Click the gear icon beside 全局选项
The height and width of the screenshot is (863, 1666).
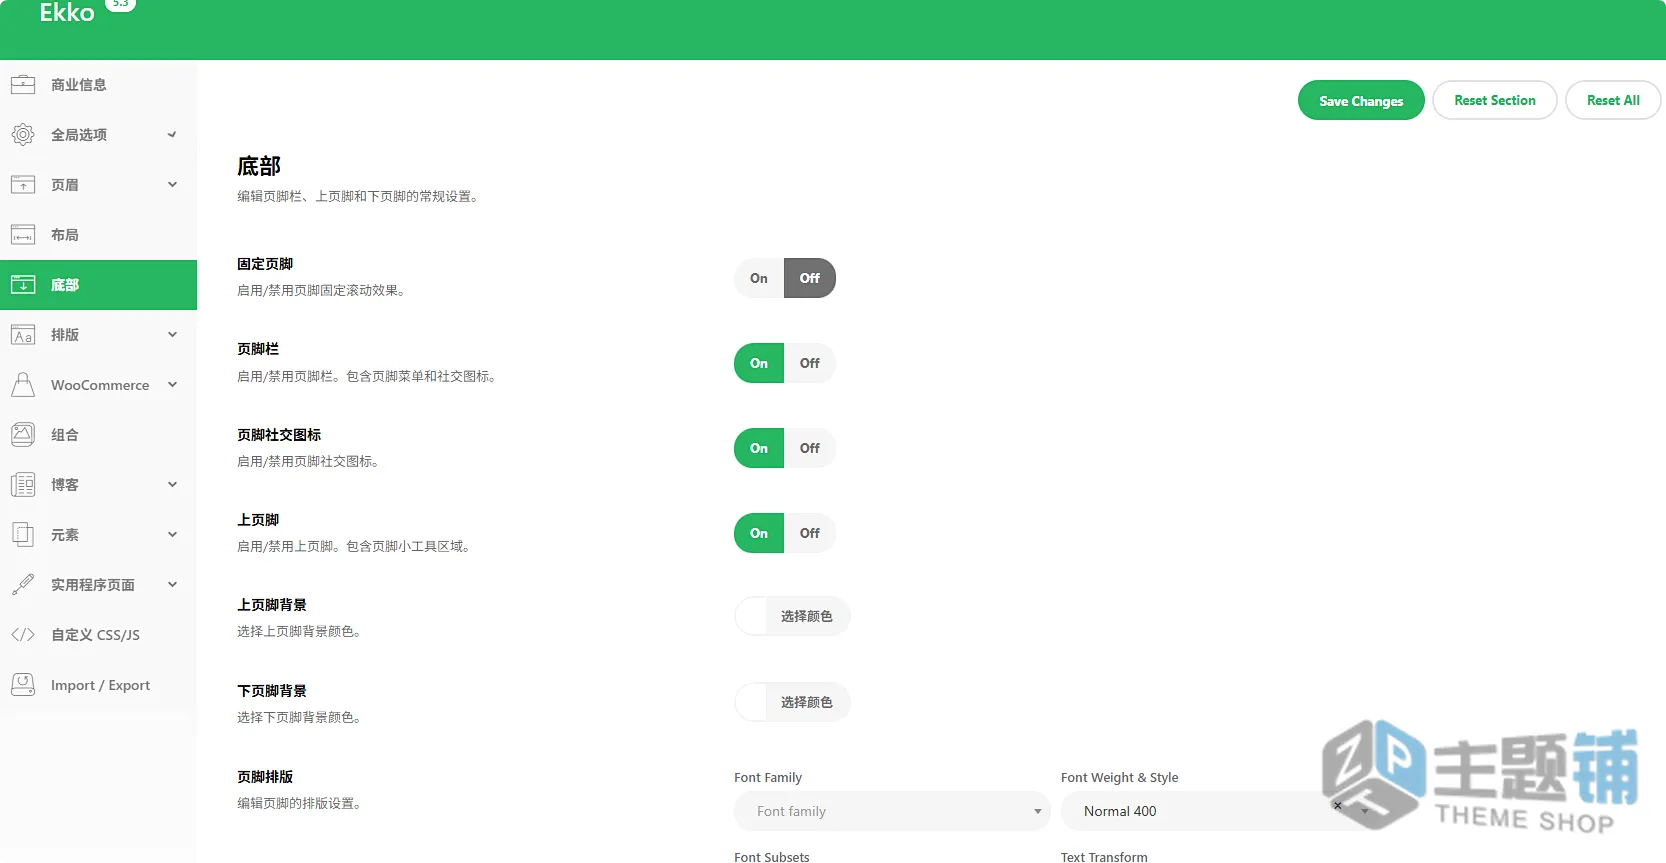point(23,135)
